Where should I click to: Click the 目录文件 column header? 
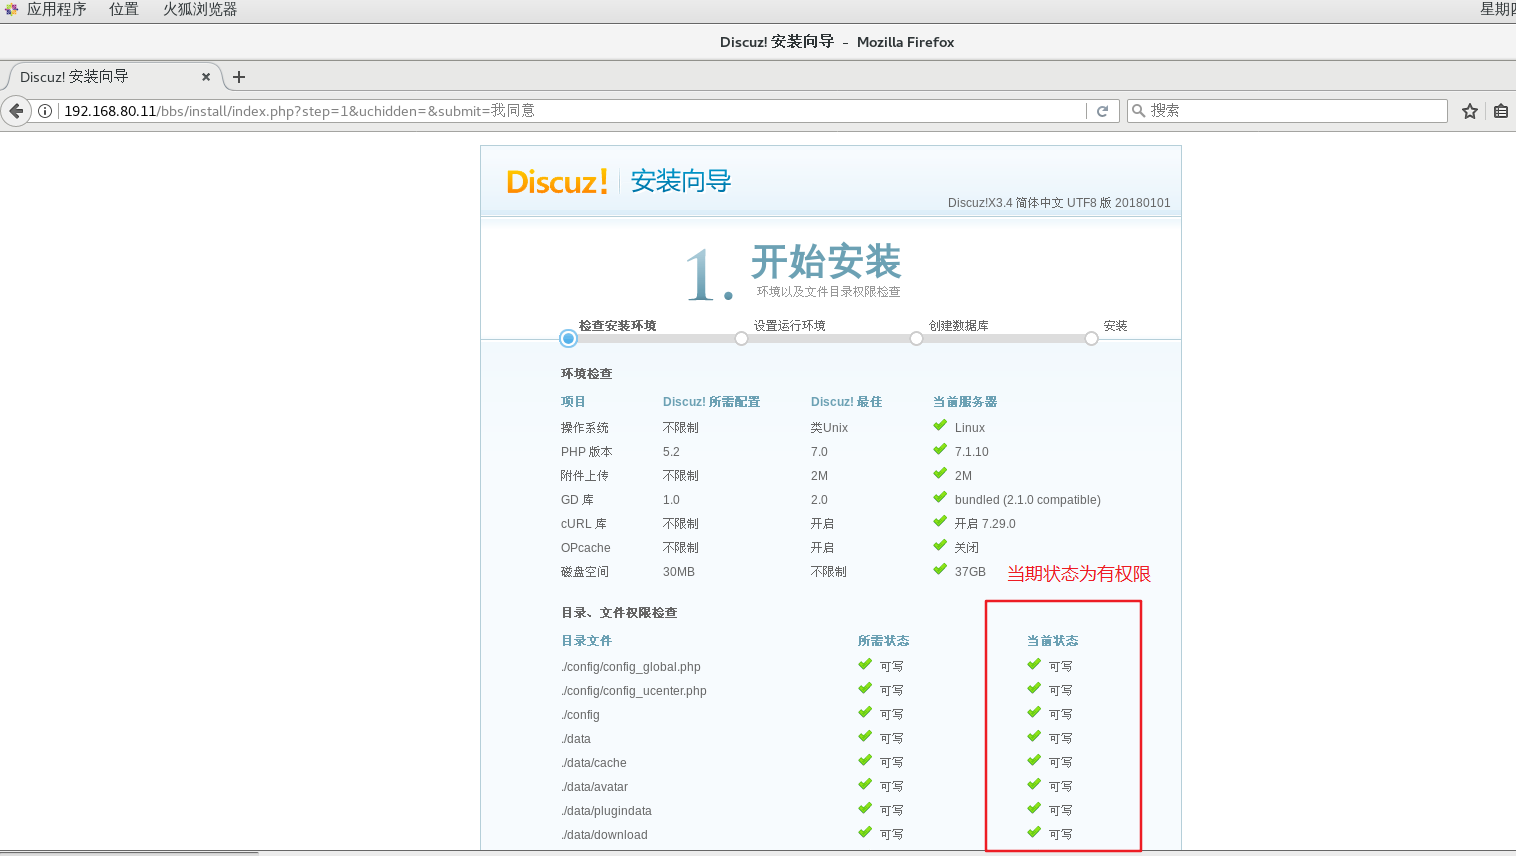[x=586, y=641]
